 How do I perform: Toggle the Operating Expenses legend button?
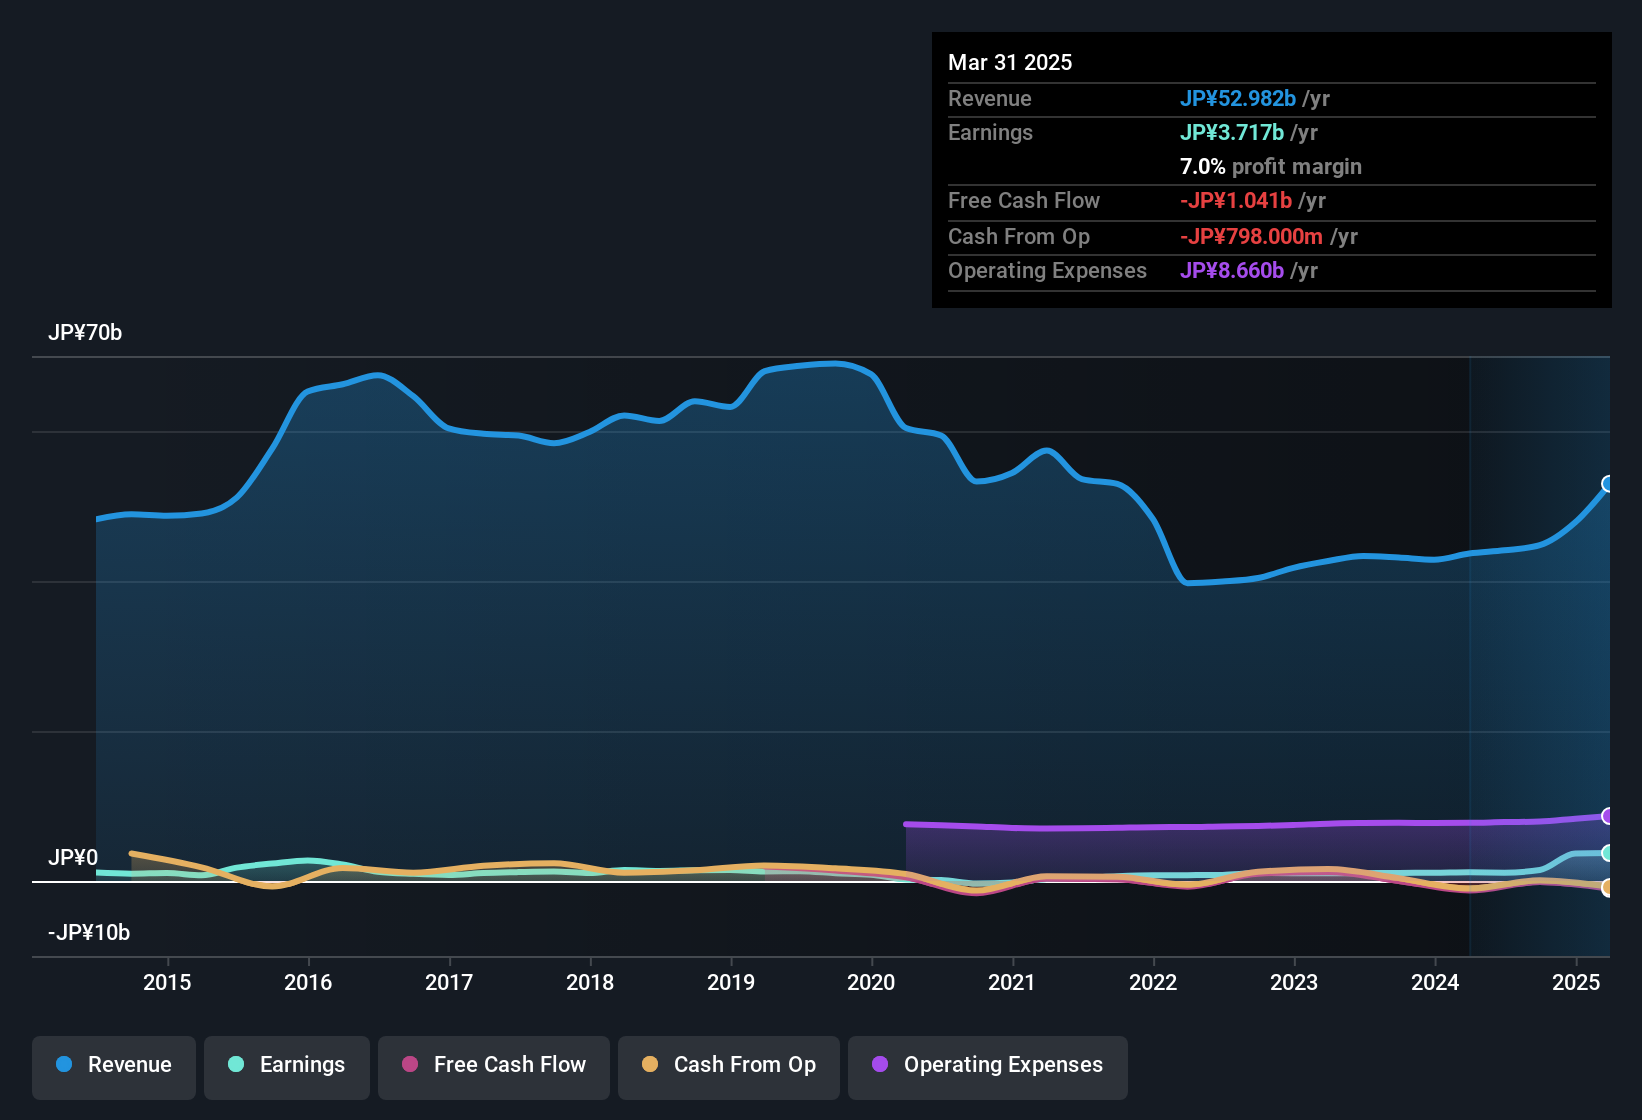(988, 1067)
